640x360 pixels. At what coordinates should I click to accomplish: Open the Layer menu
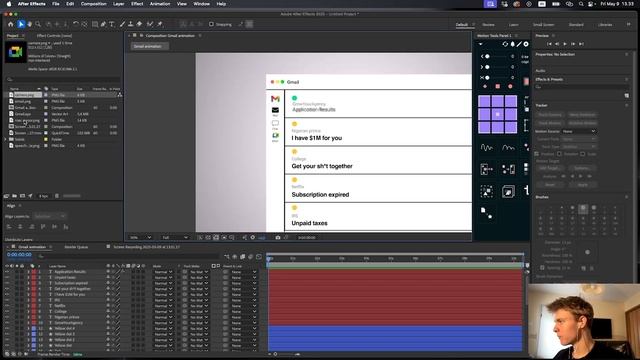click(x=118, y=4)
